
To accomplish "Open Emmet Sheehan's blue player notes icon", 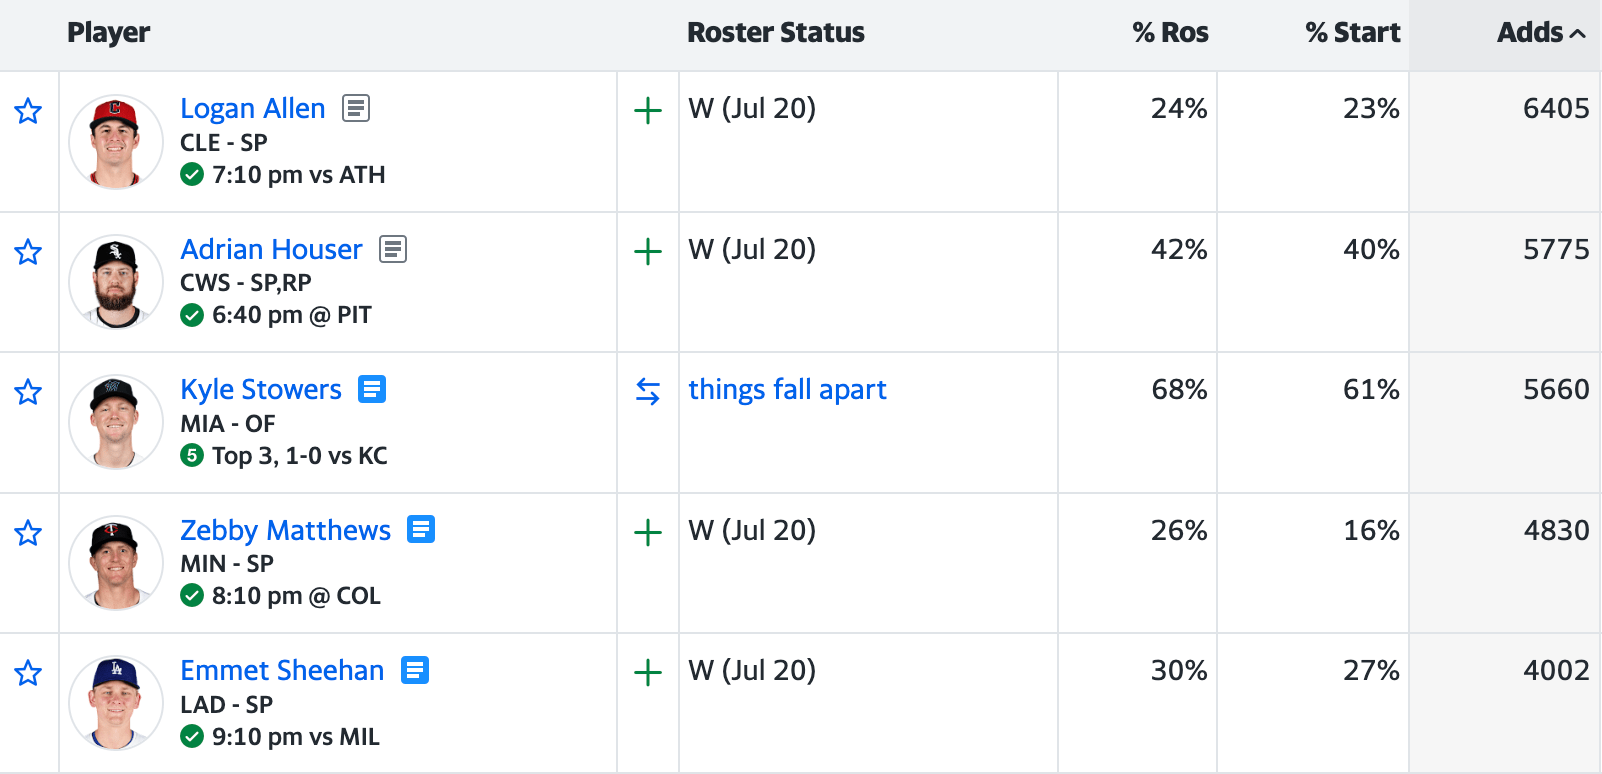I will (x=415, y=670).
